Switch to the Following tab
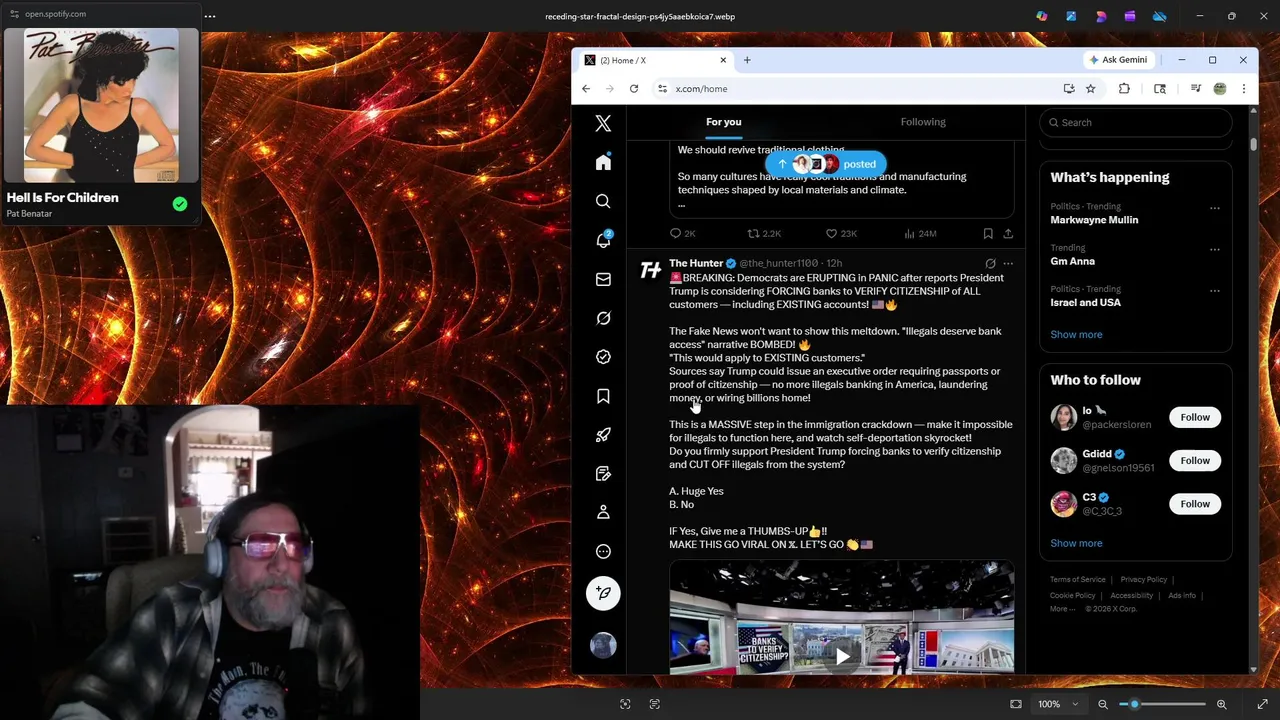 [923, 122]
